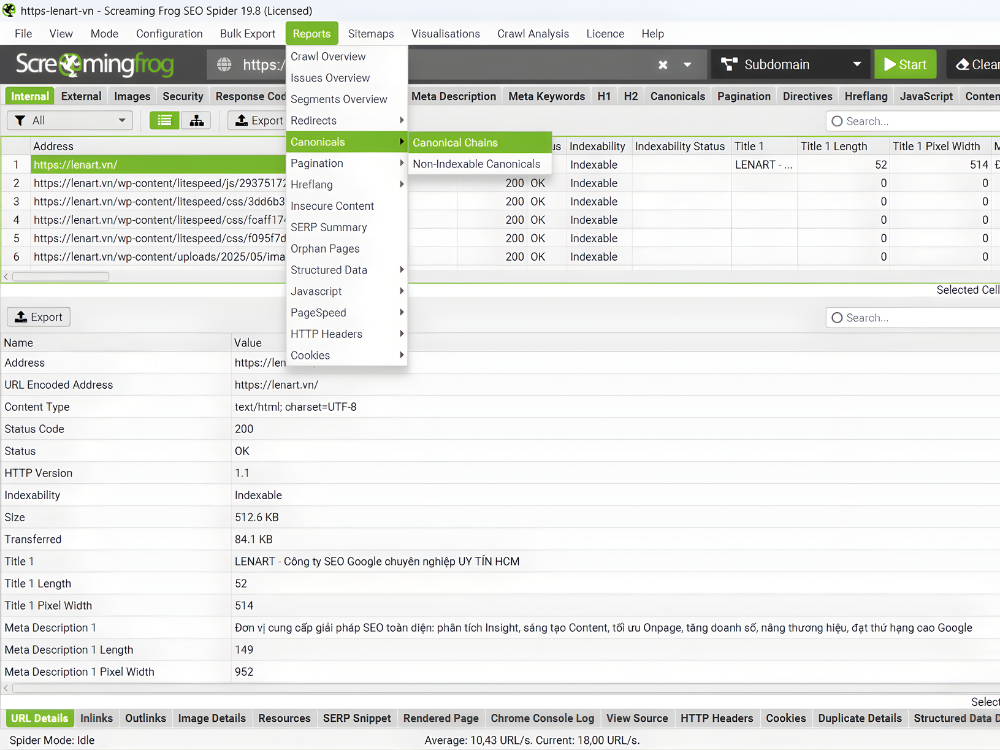Image resolution: width=1000 pixels, height=750 pixels.
Task: Open the Crawl Overview report
Action: click(x=328, y=57)
